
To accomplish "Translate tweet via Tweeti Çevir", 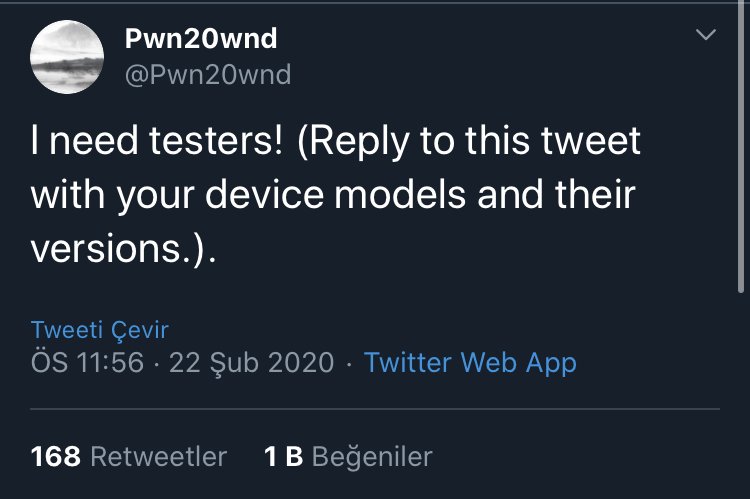I will (100, 330).
